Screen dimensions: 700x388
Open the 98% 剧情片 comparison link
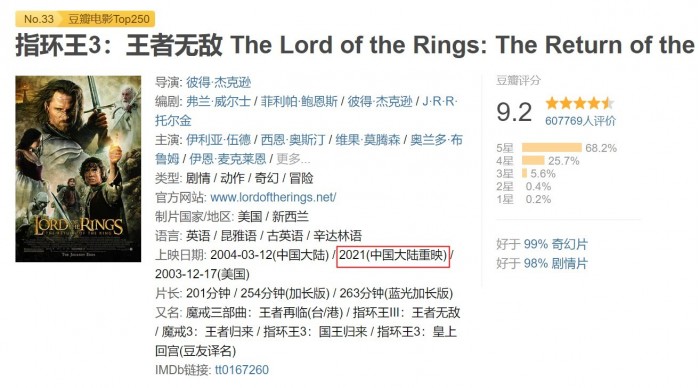[x=555, y=263]
